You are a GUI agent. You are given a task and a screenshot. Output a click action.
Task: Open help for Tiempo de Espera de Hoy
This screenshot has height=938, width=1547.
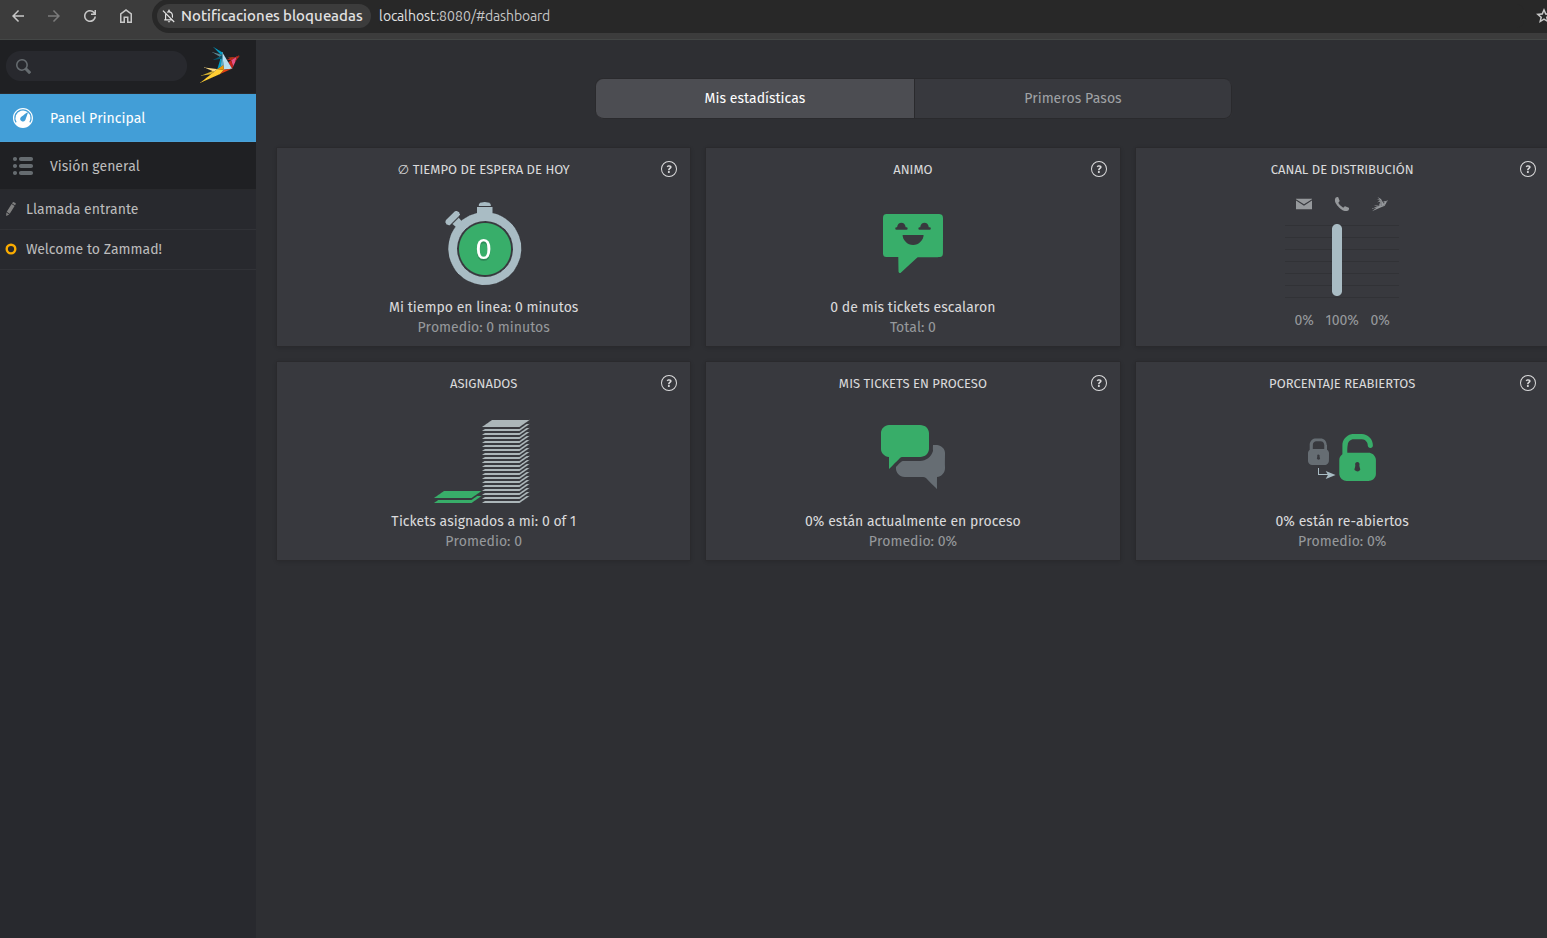point(669,169)
